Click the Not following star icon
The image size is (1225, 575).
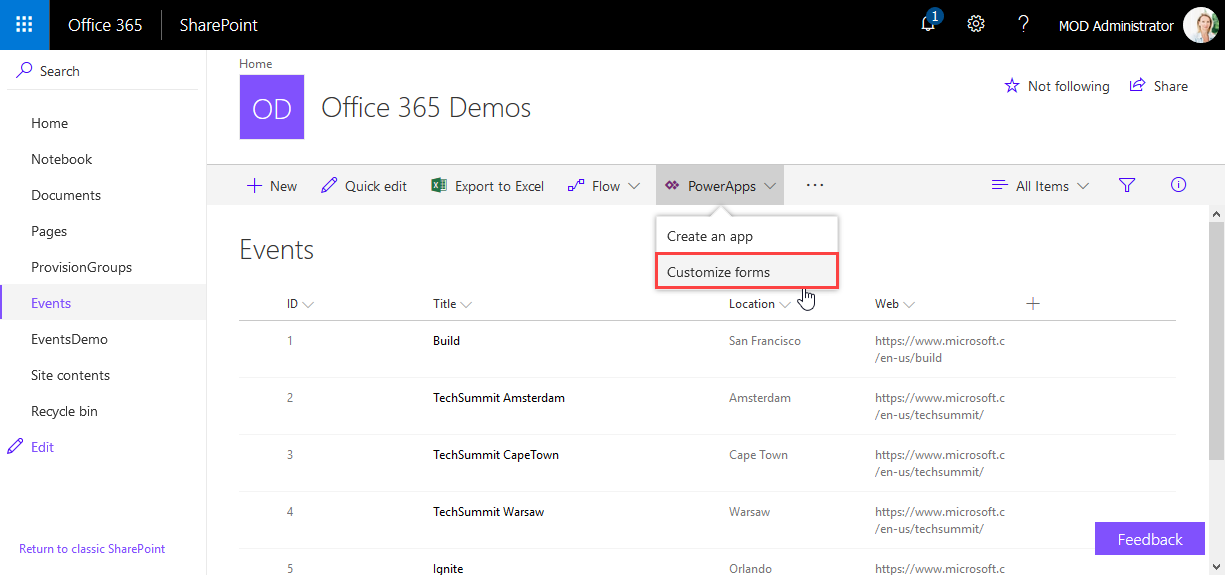click(1012, 86)
